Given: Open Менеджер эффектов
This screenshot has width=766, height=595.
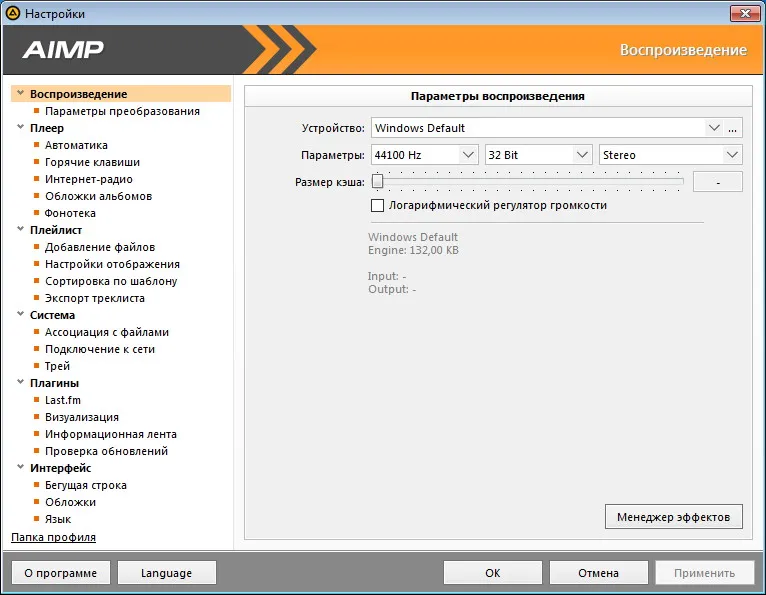Looking at the screenshot, I should click(x=674, y=517).
